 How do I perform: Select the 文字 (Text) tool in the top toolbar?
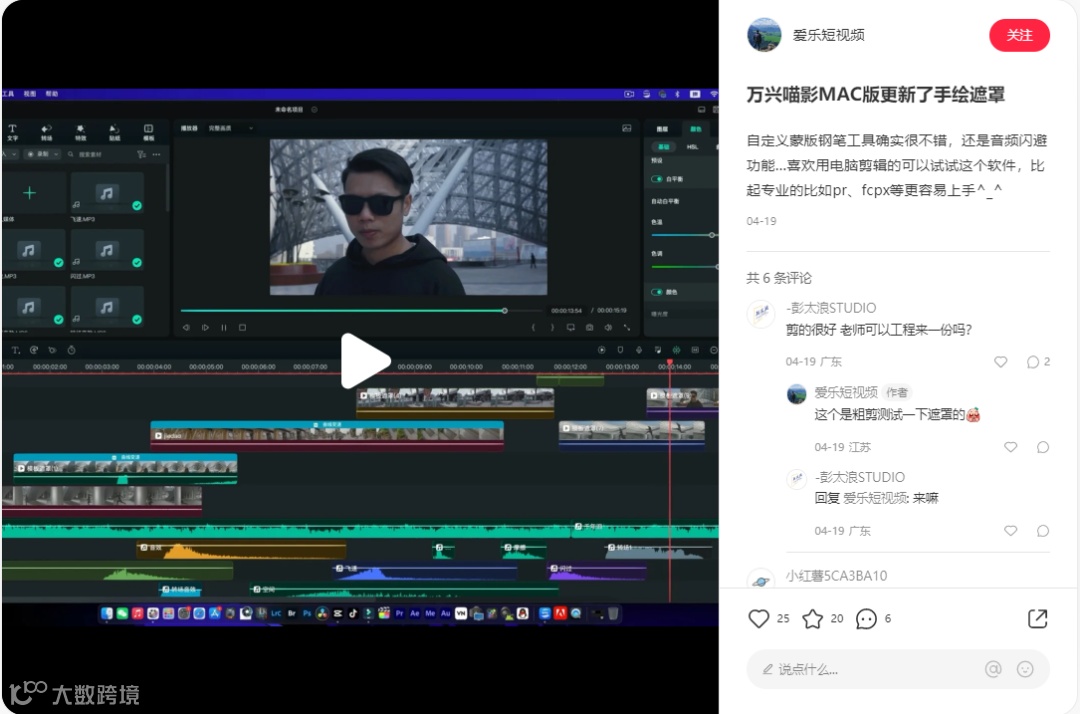coord(14,131)
